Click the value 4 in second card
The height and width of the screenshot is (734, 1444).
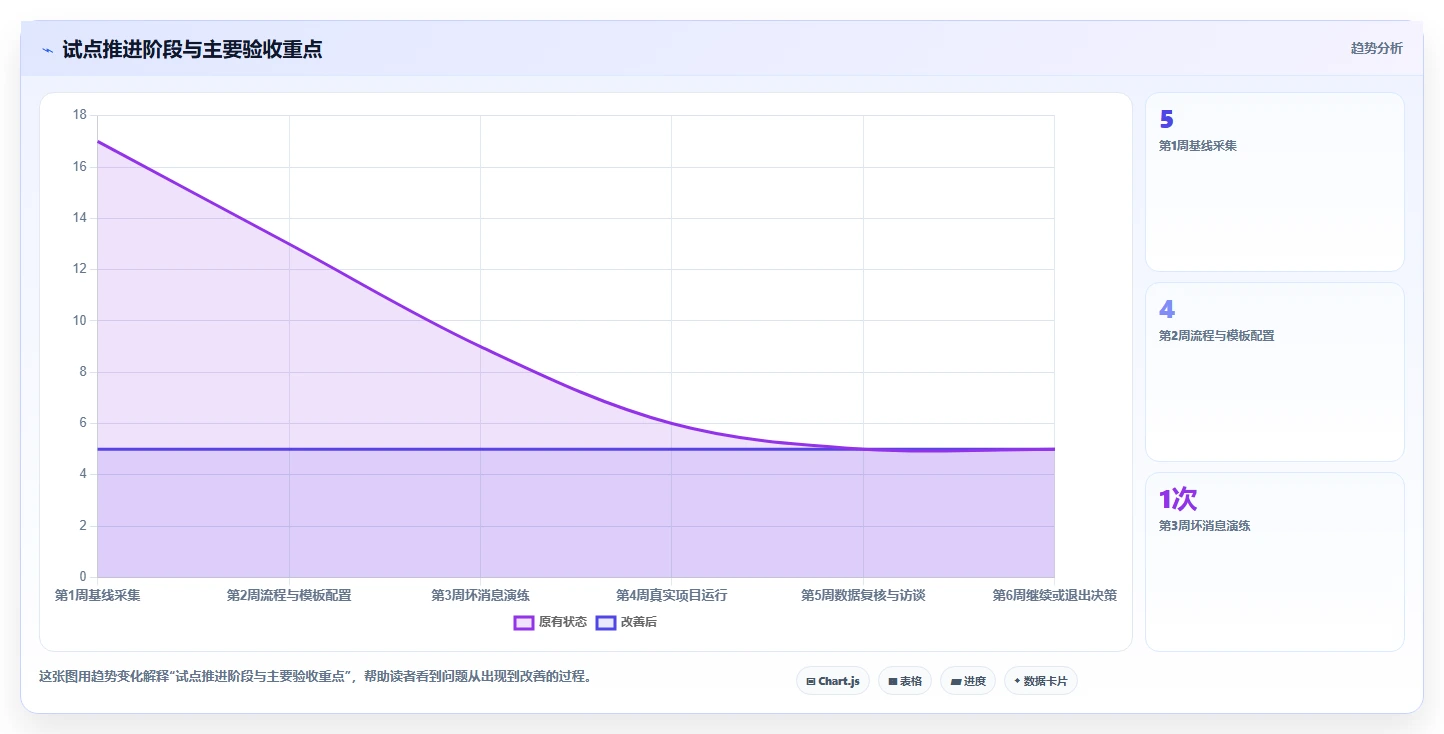[x=1167, y=310]
